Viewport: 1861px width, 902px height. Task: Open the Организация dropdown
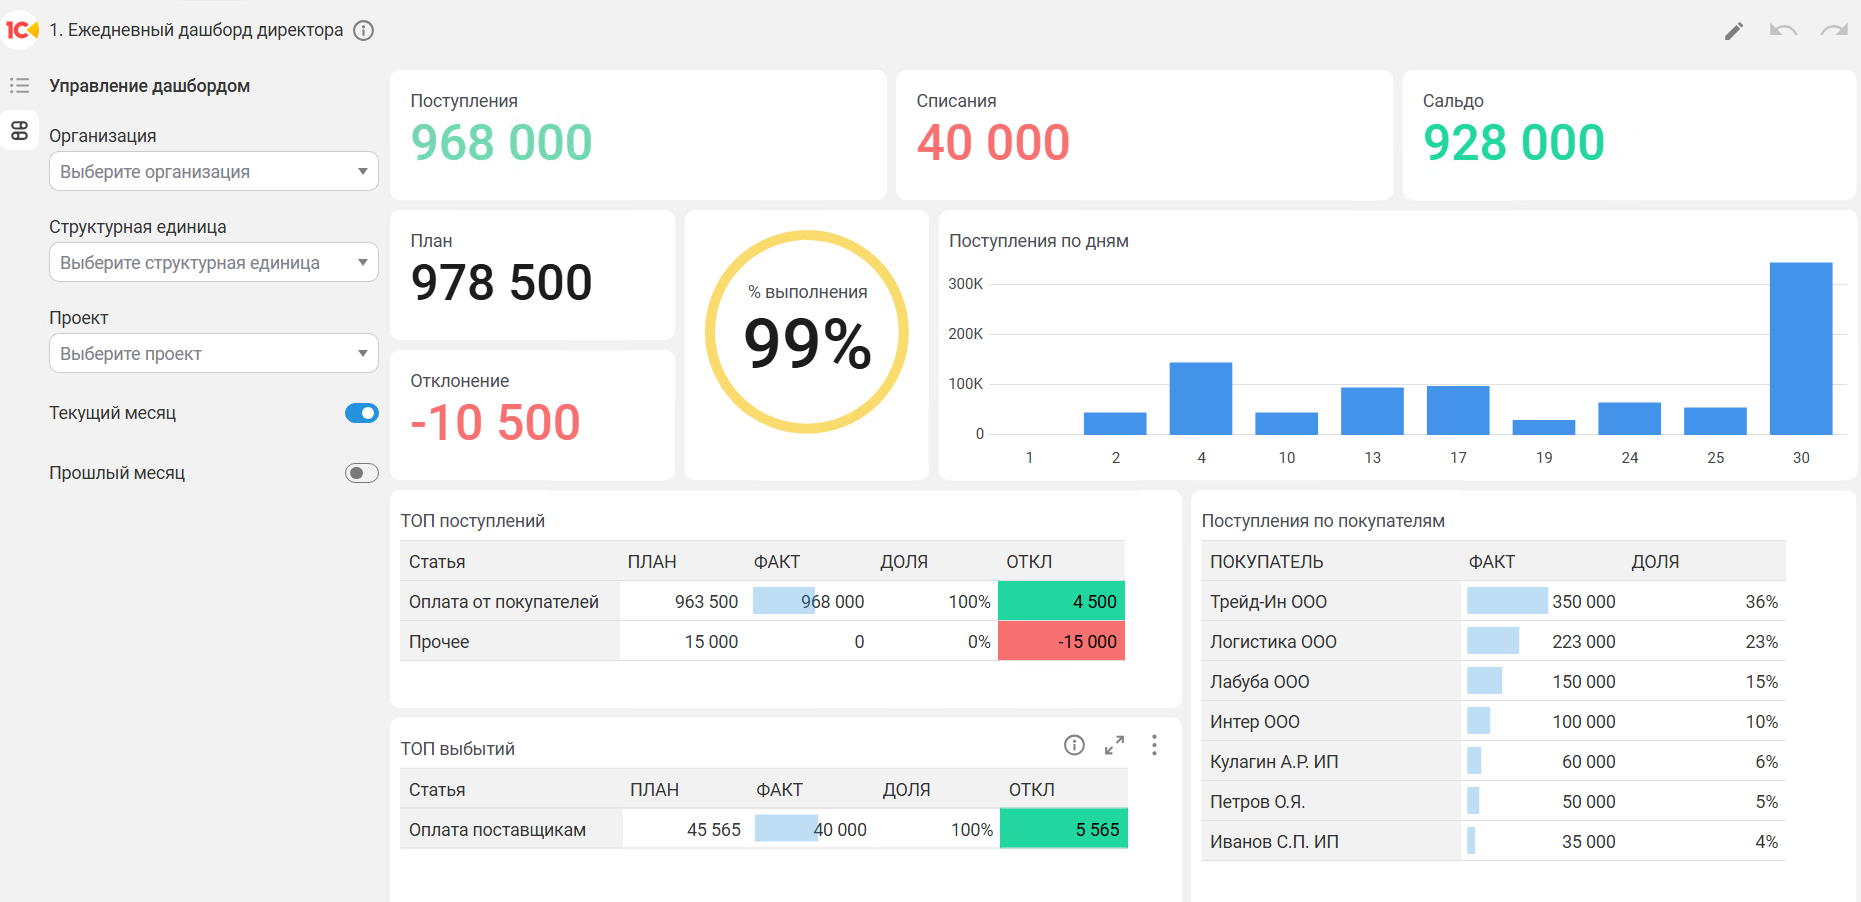point(213,171)
